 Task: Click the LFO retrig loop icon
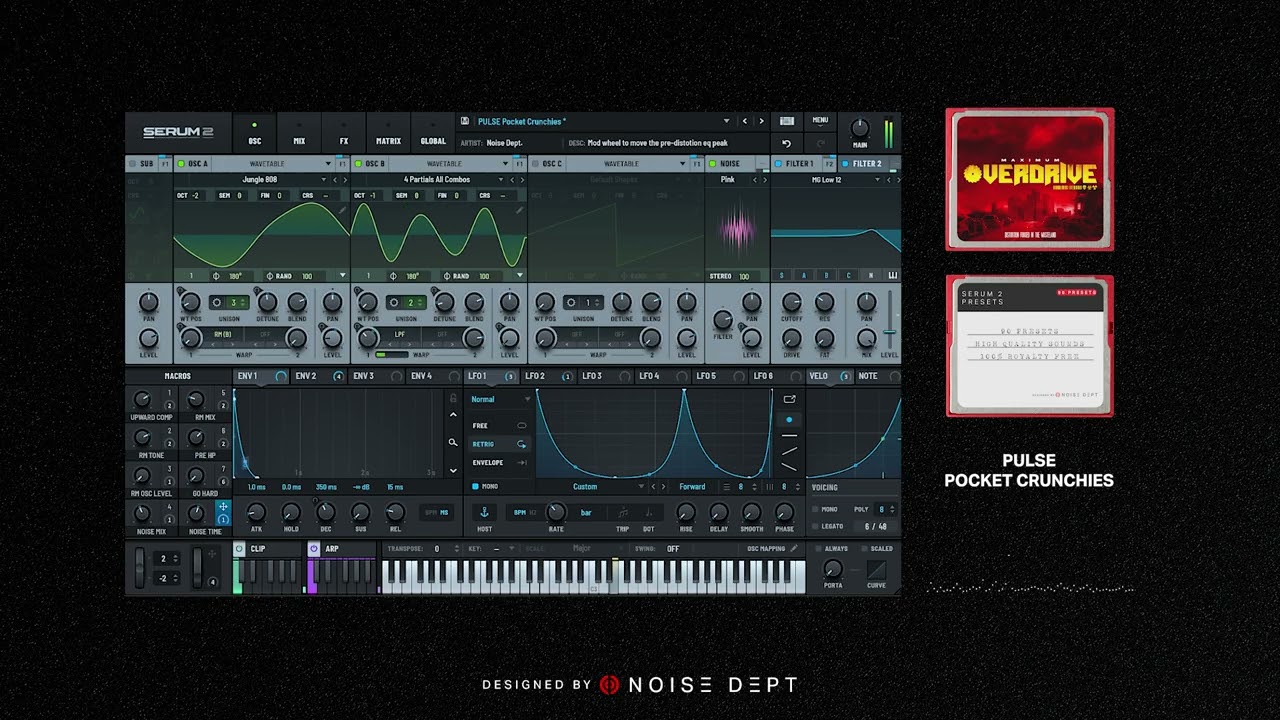(x=521, y=444)
